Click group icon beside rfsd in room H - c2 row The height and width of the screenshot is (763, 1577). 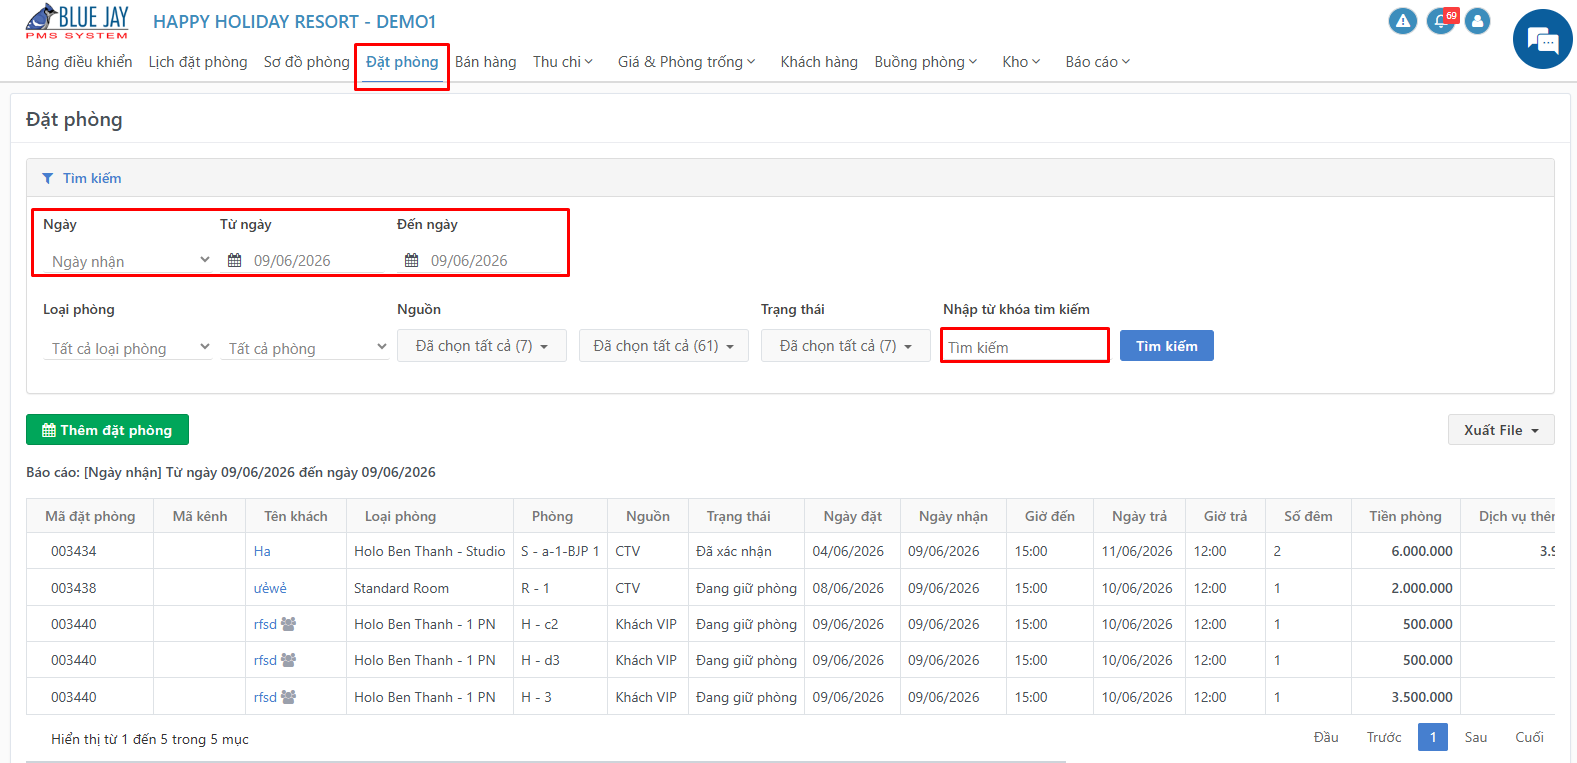288,624
